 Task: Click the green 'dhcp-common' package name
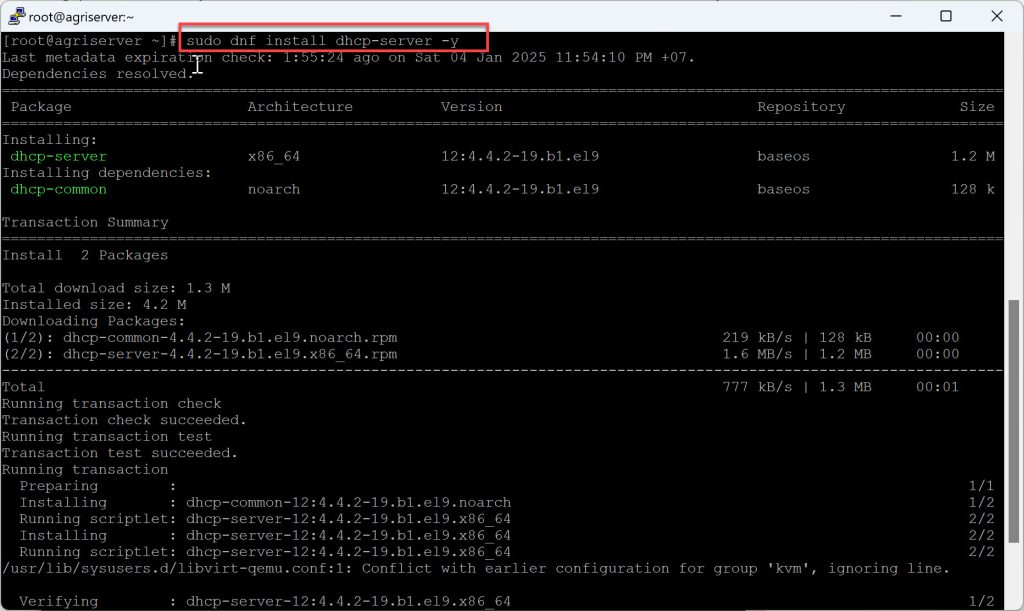pos(58,189)
